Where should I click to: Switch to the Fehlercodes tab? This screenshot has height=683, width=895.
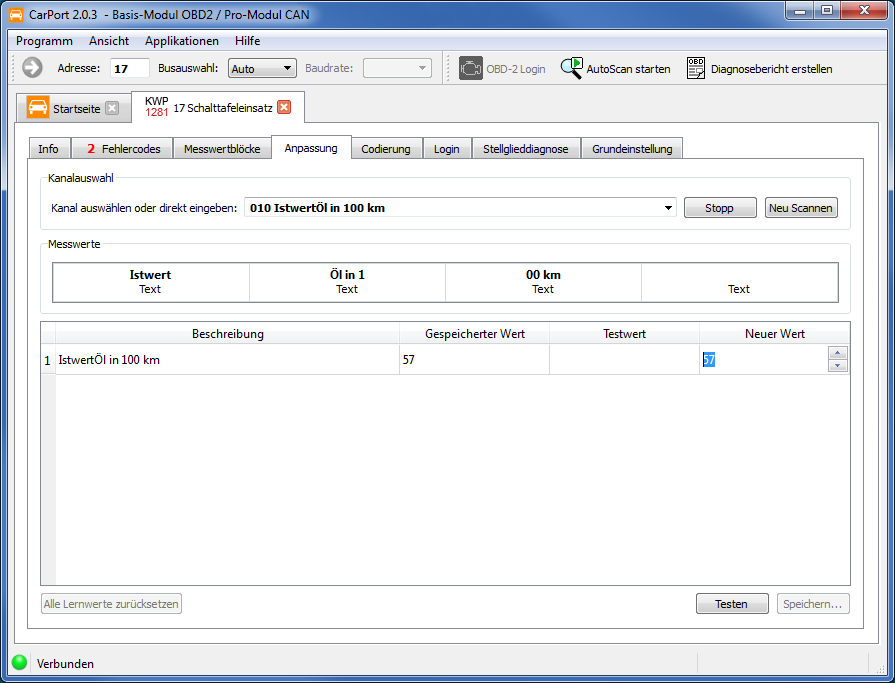tap(123, 149)
